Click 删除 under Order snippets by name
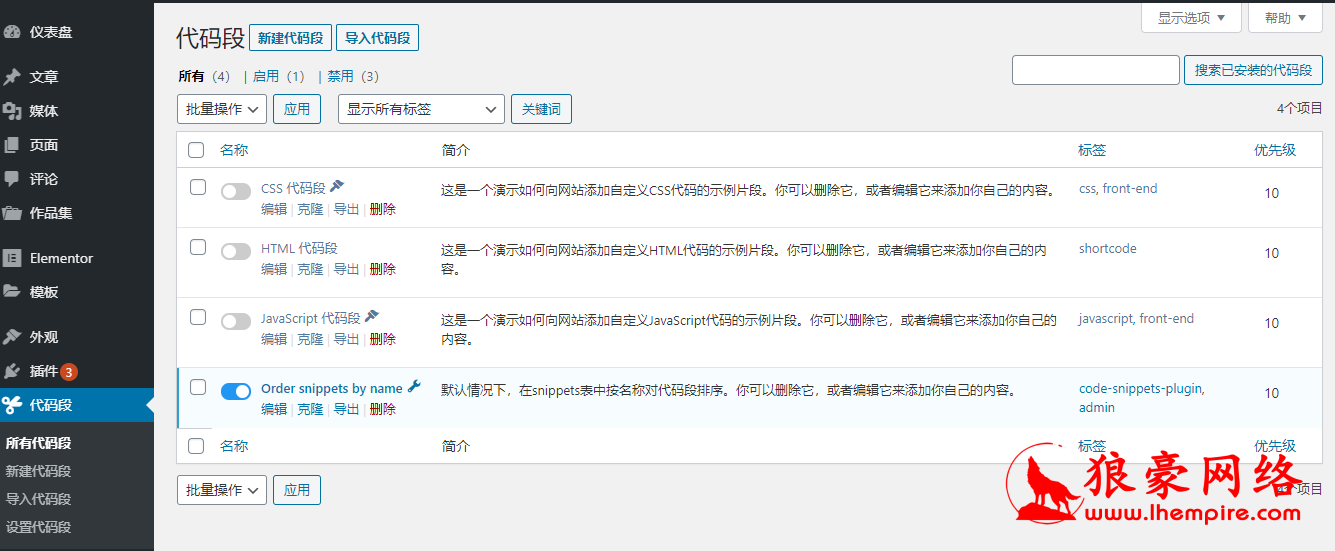The image size is (1335, 551). 383,409
